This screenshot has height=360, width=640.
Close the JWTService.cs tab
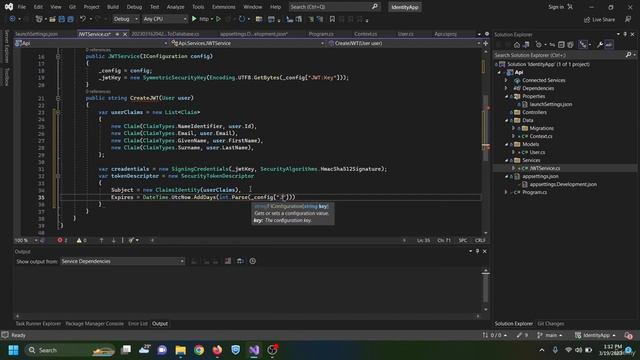click(125, 34)
